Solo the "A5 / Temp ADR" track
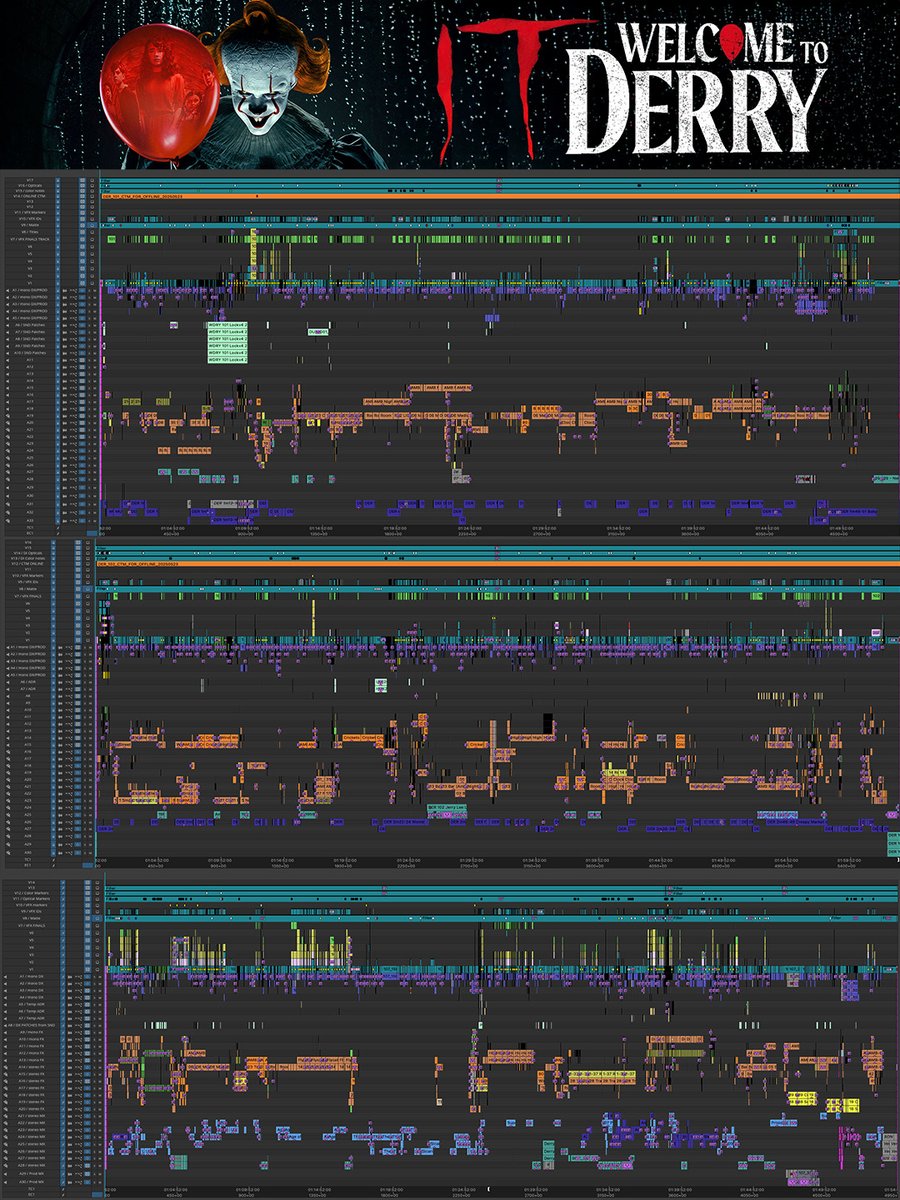This screenshot has height=1200, width=900. 94,1004
